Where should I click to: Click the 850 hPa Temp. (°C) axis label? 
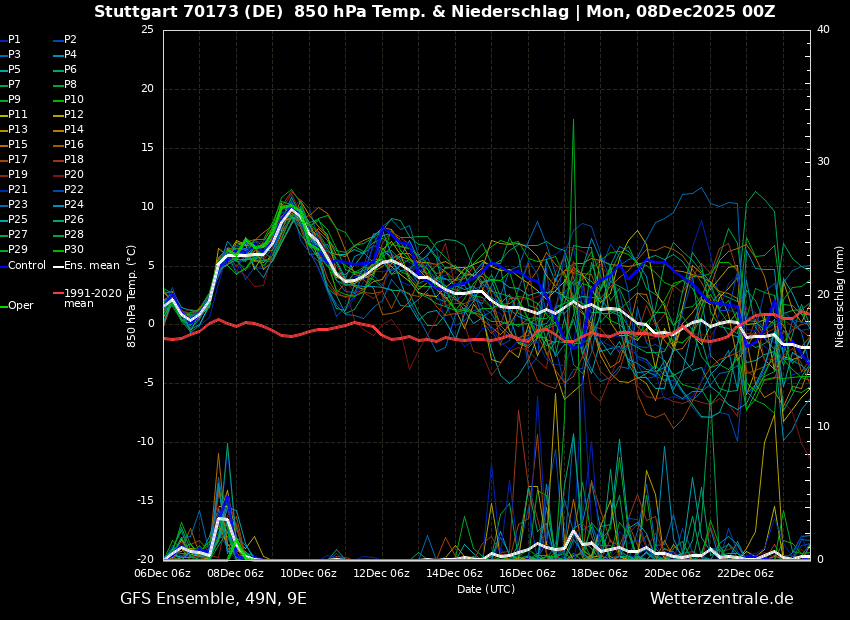click(132, 296)
